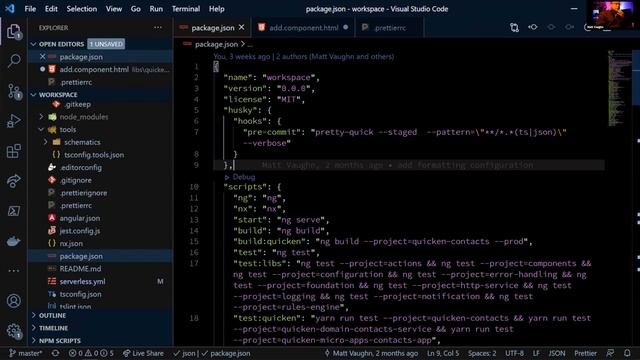Click the editor minimap
Viewport: 640px width, 360px height.
(619, 88)
